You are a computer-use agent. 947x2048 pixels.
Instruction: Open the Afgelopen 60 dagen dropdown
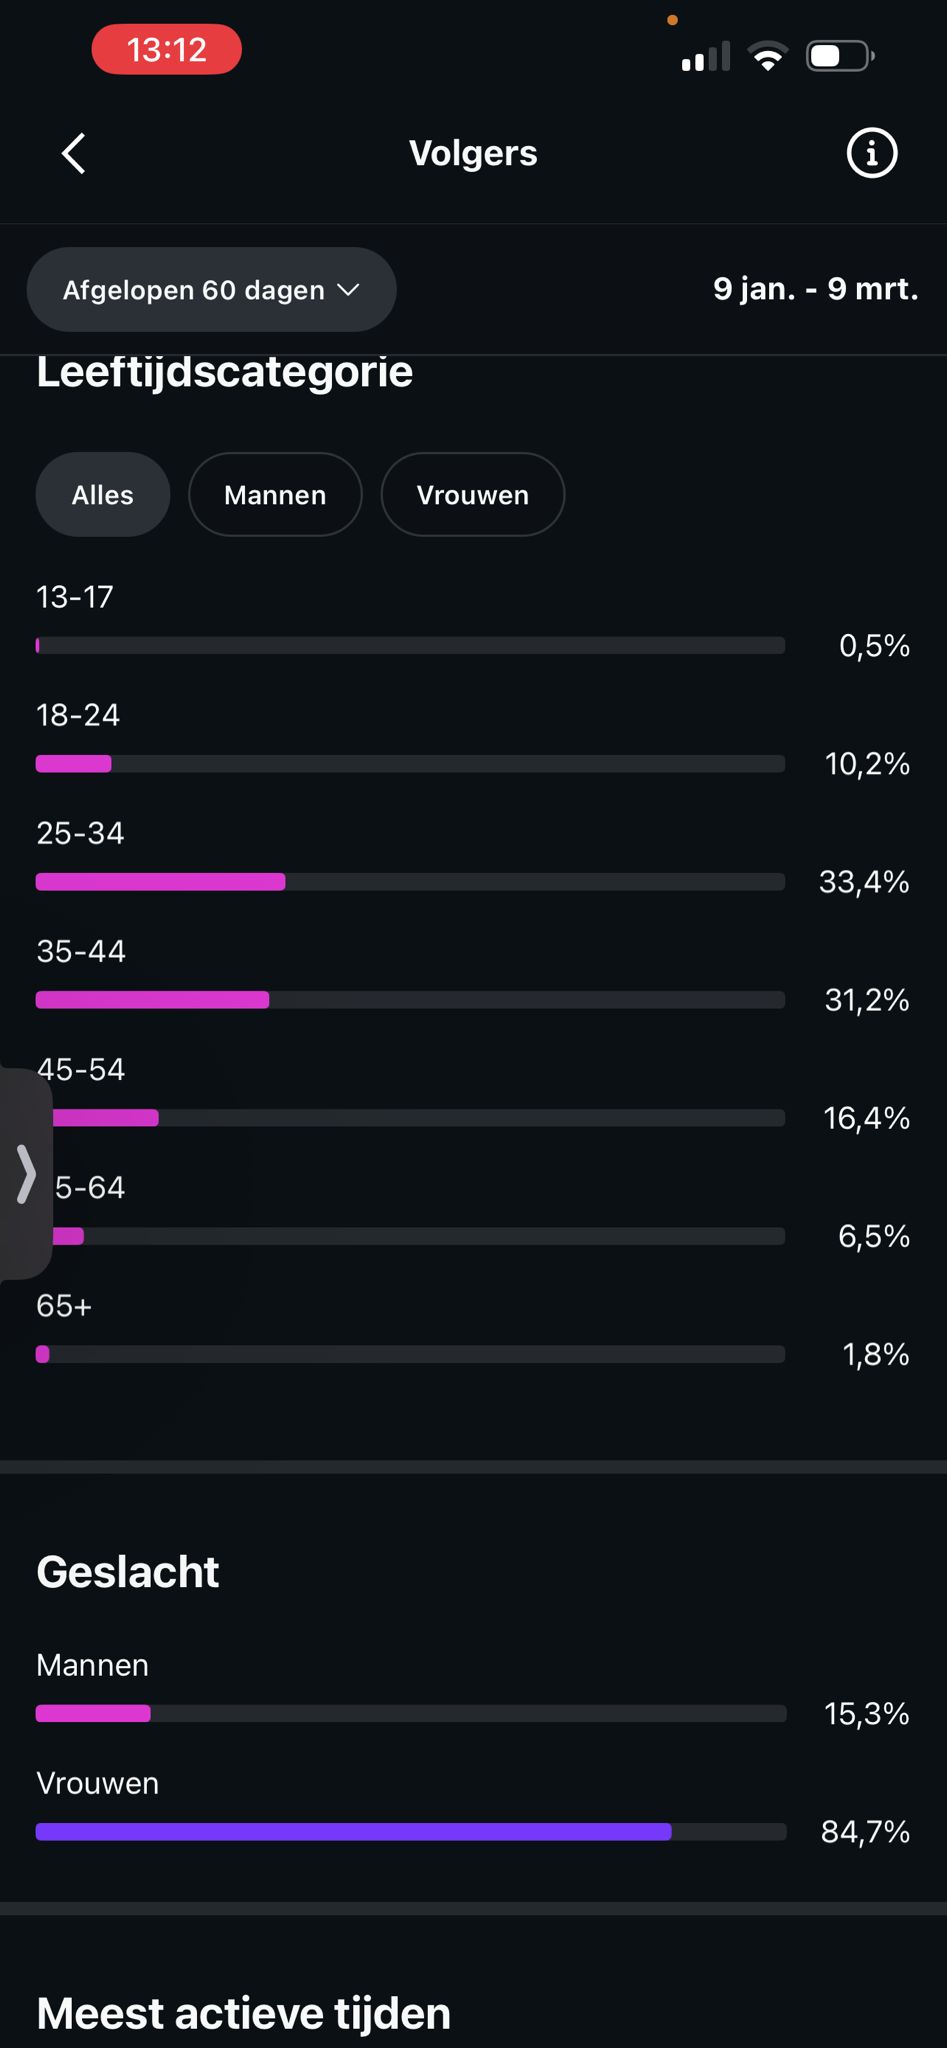[x=211, y=290]
